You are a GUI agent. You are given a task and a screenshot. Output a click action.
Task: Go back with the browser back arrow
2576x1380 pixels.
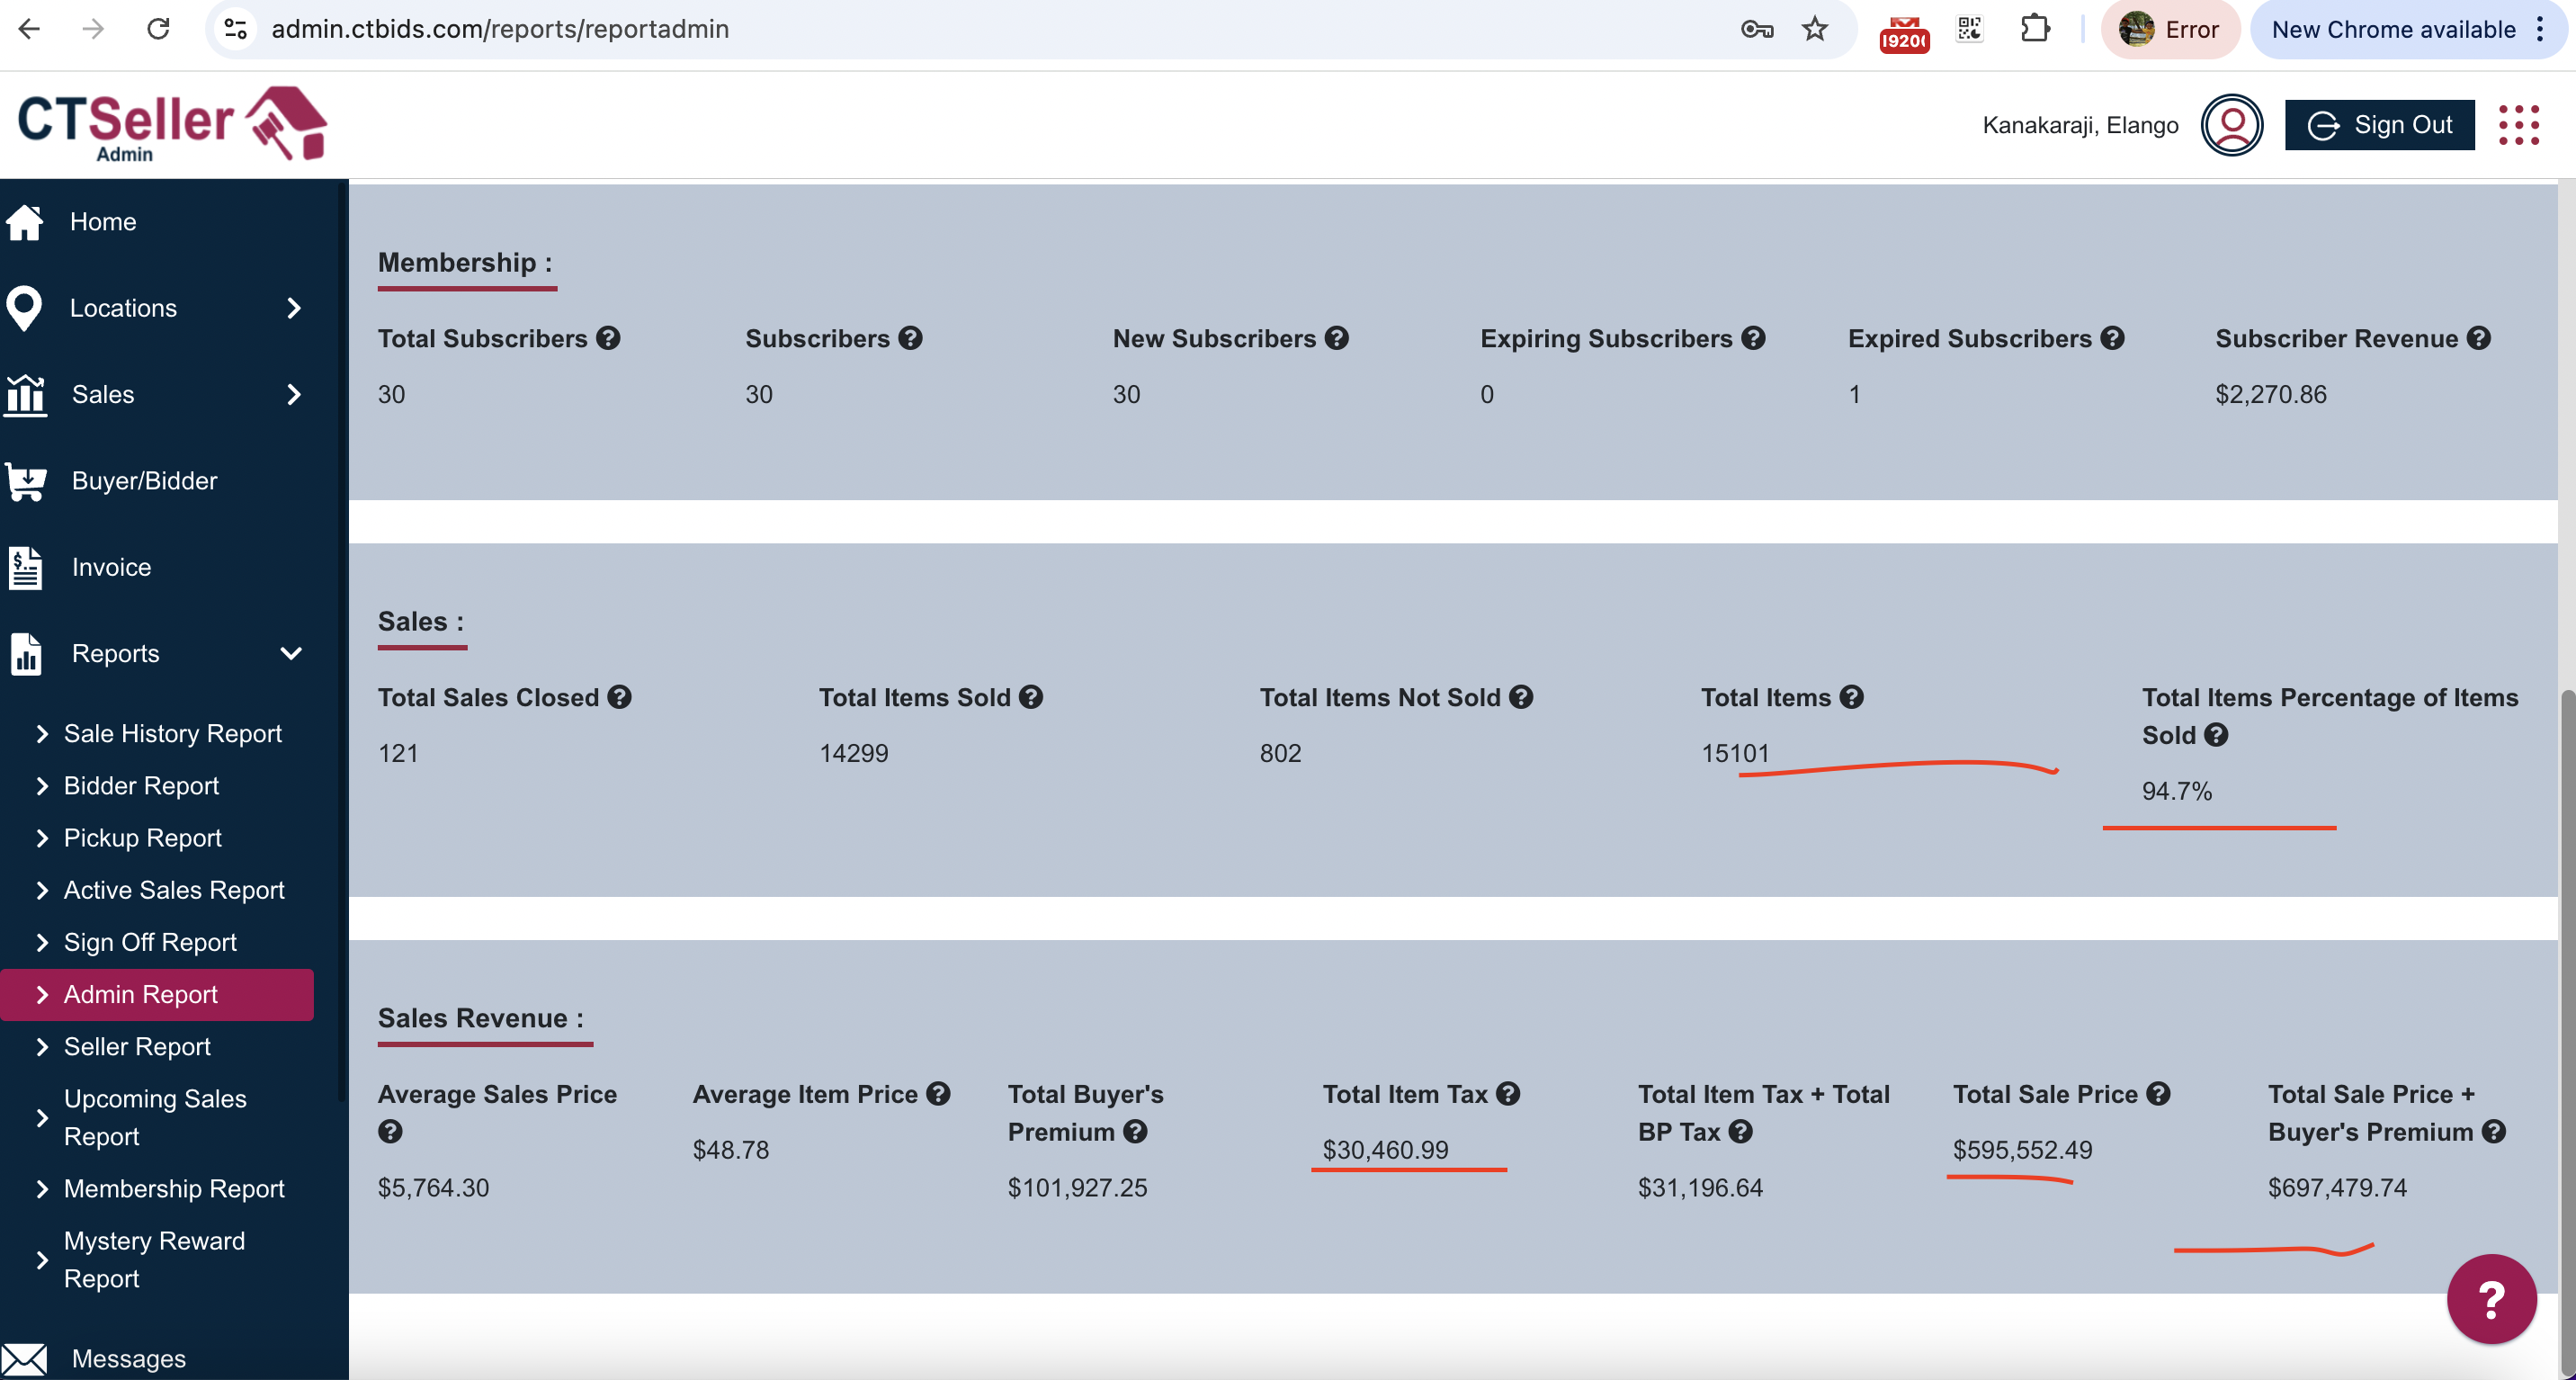pos(29,29)
